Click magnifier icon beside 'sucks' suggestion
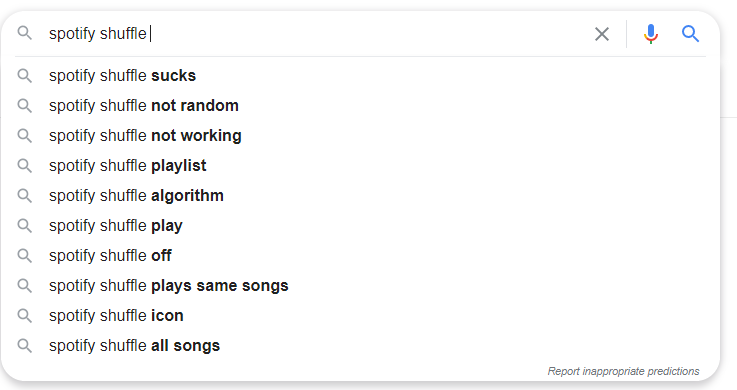The width and height of the screenshot is (737, 390). [x=24, y=76]
